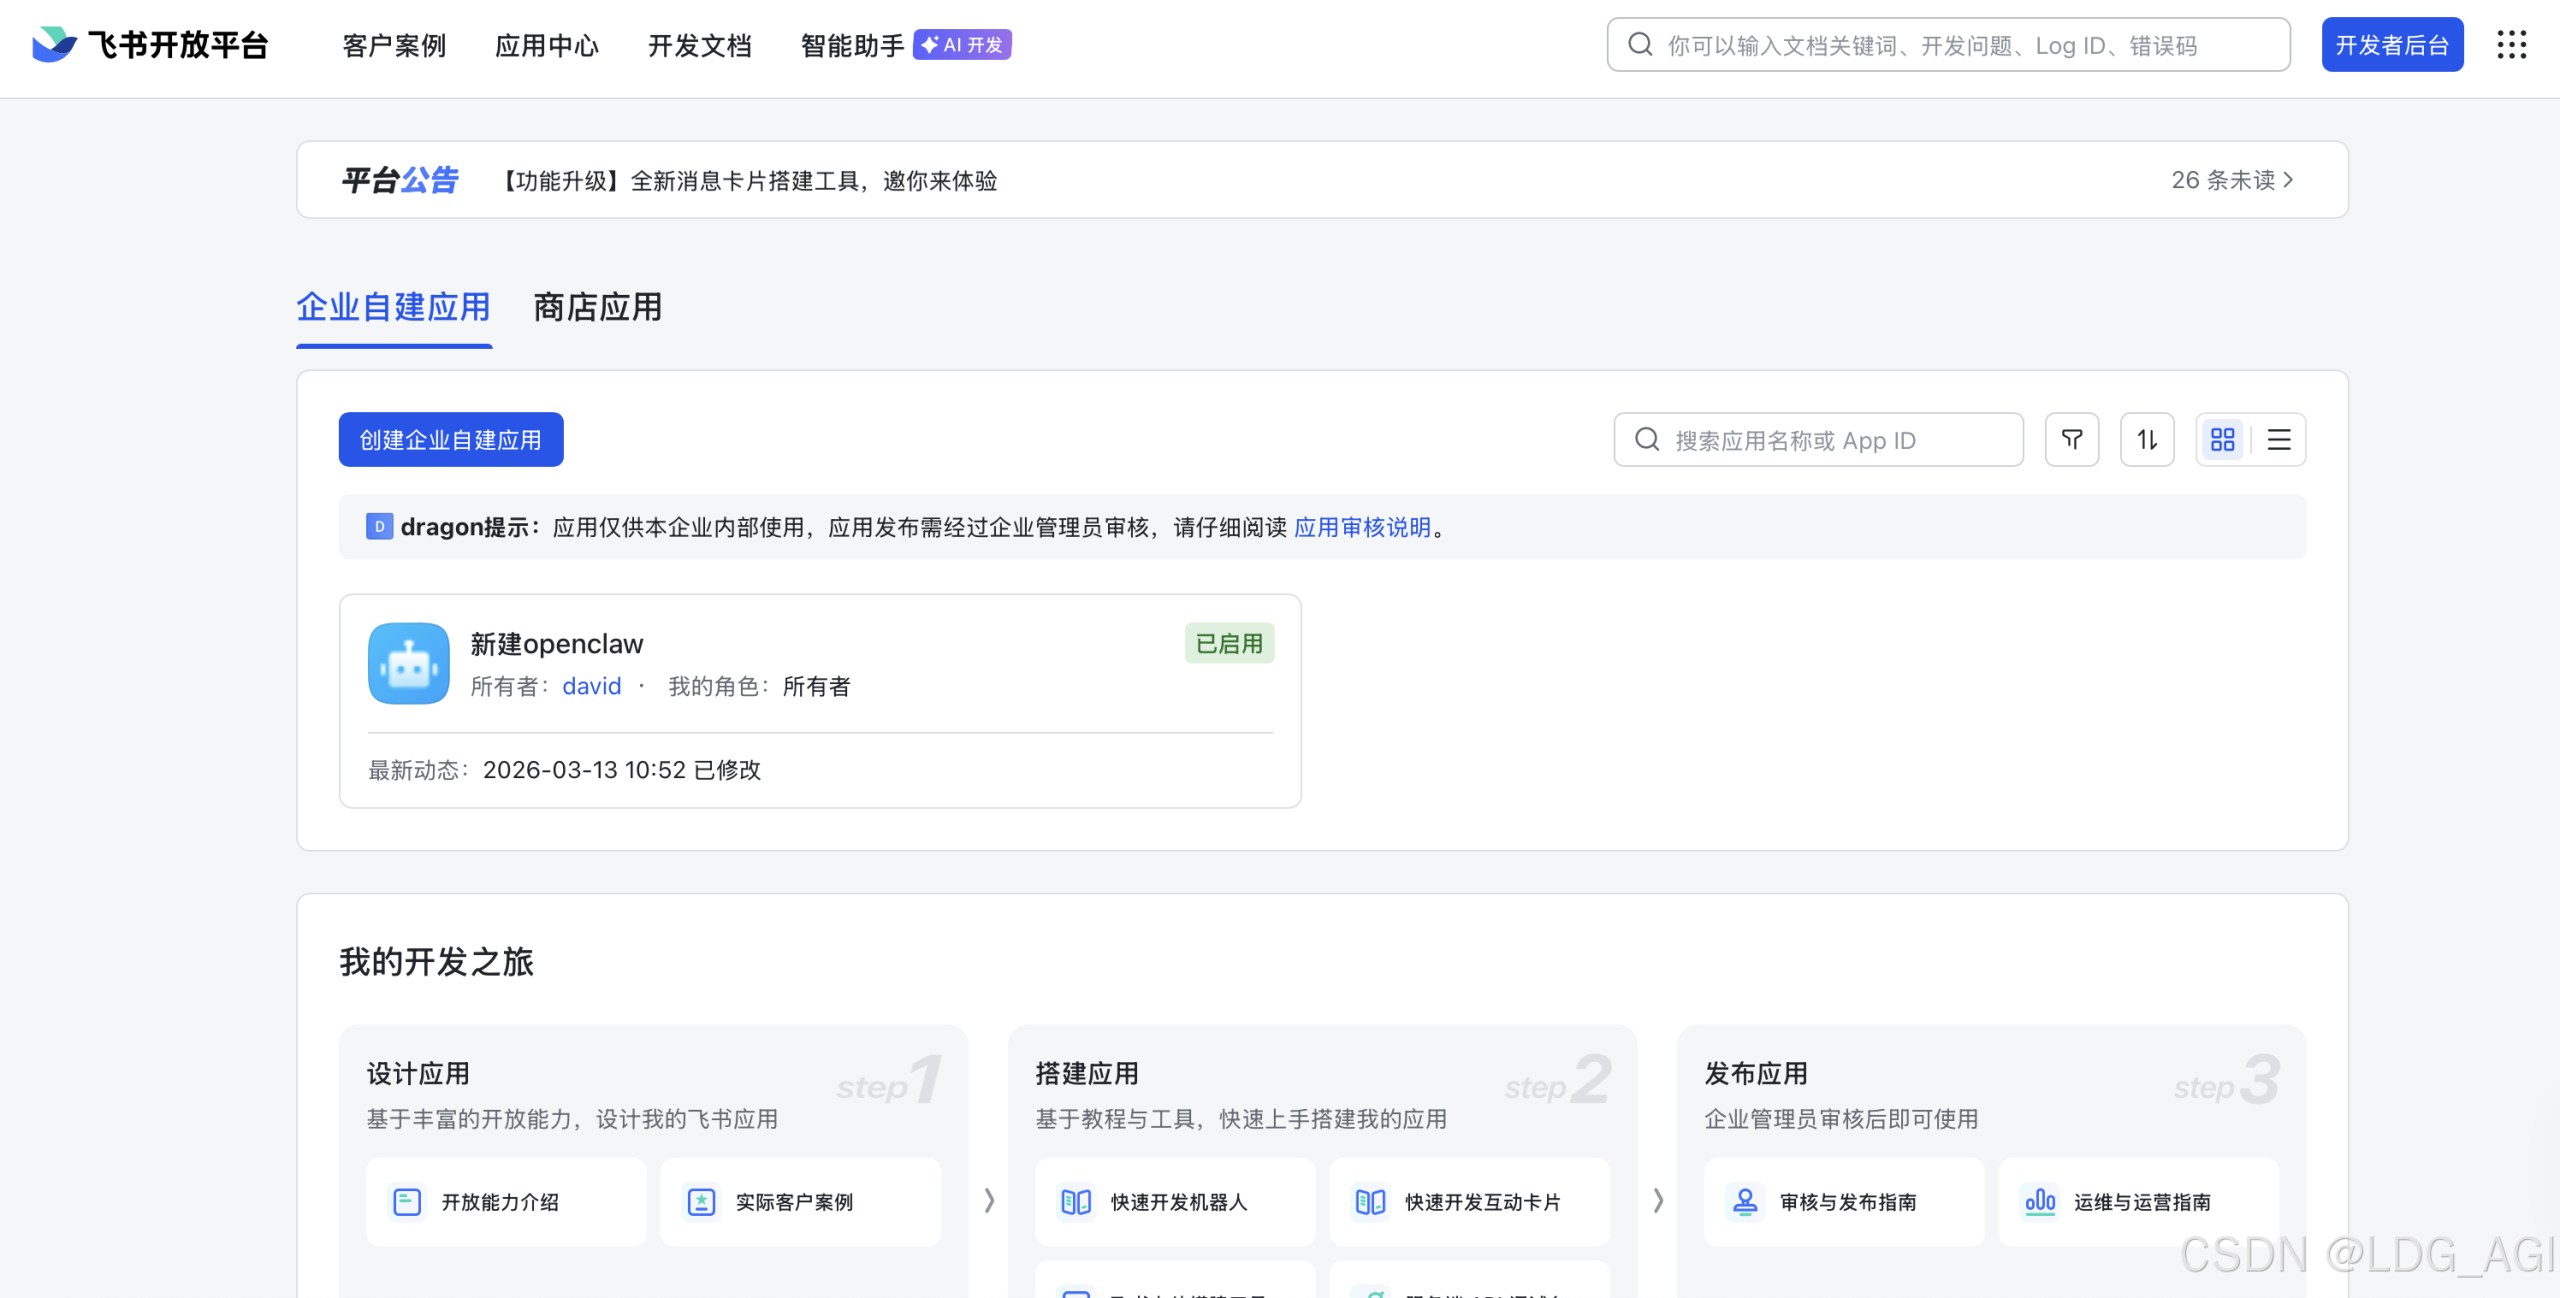This screenshot has width=2560, height=1298.
Task: Switch to list view layout
Action: click(2278, 439)
